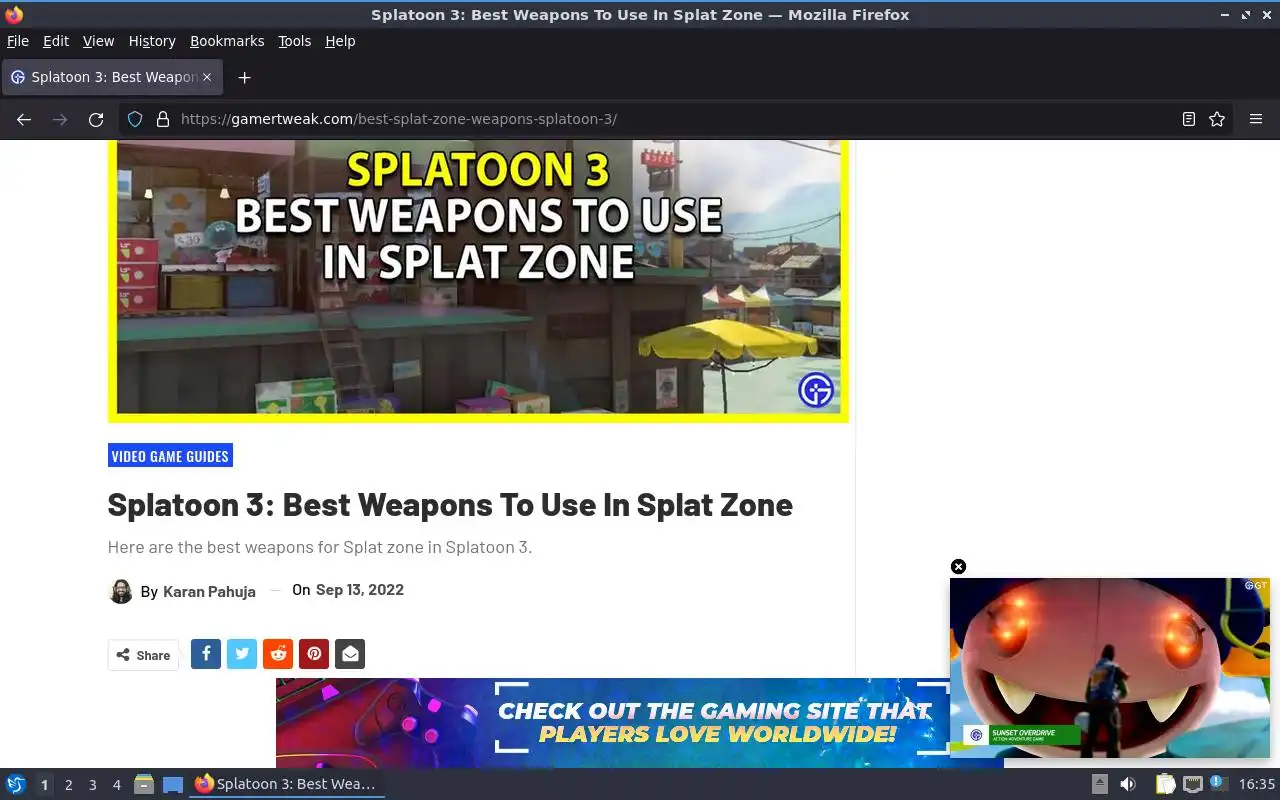Open author Karan Pahuja's page
The width and height of the screenshot is (1280, 800).
(x=209, y=591)
